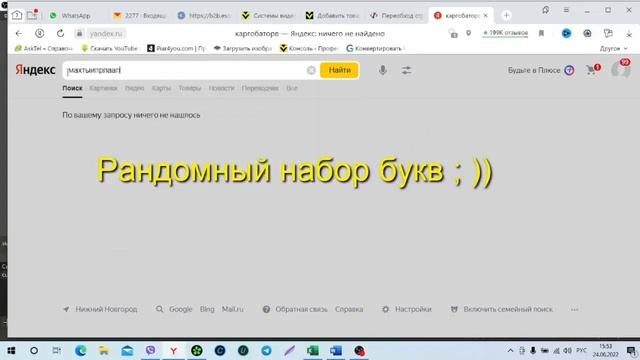Screen dimensions: 640x360
Task: Open the Перебход browser tab
Action: coord(396,16)
